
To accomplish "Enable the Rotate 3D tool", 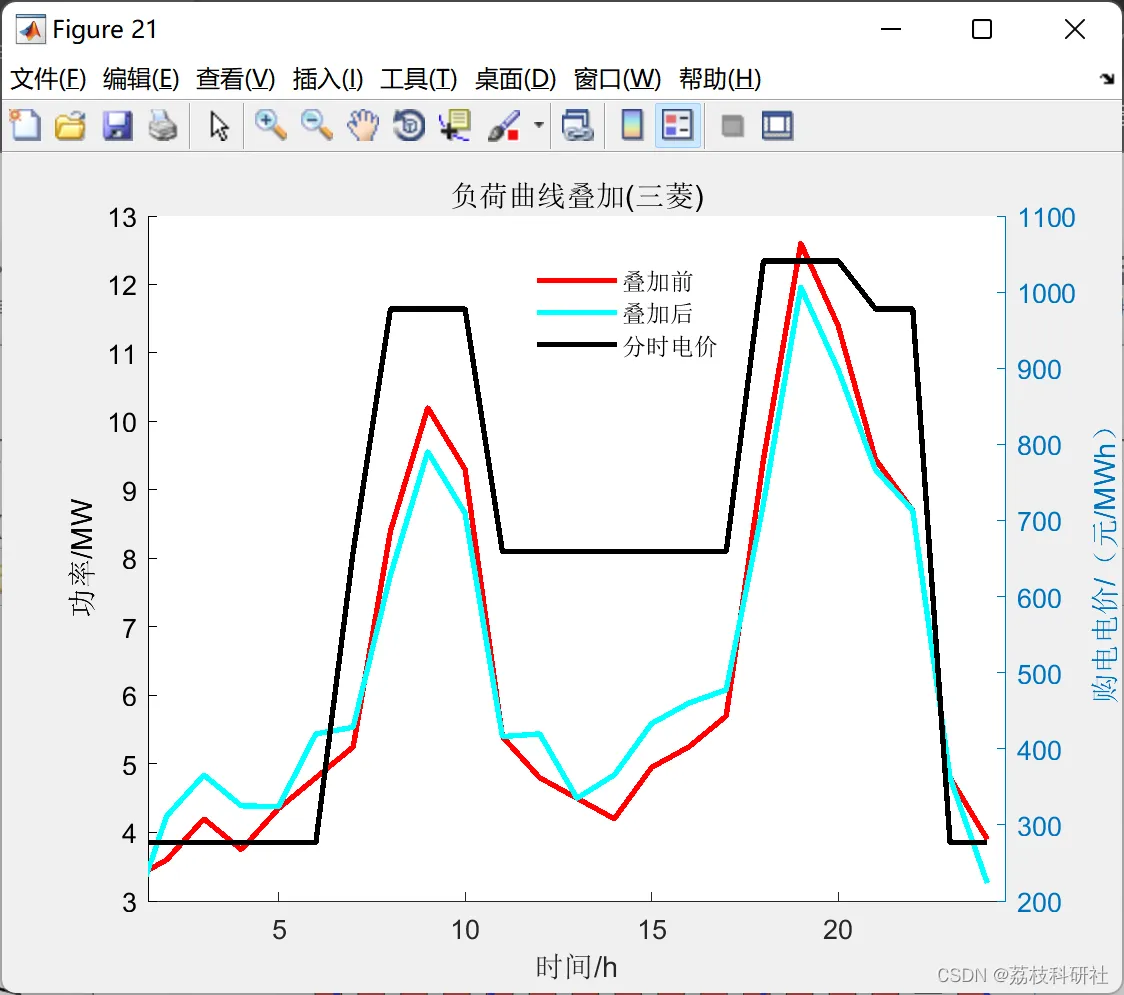I will point(409,125).
